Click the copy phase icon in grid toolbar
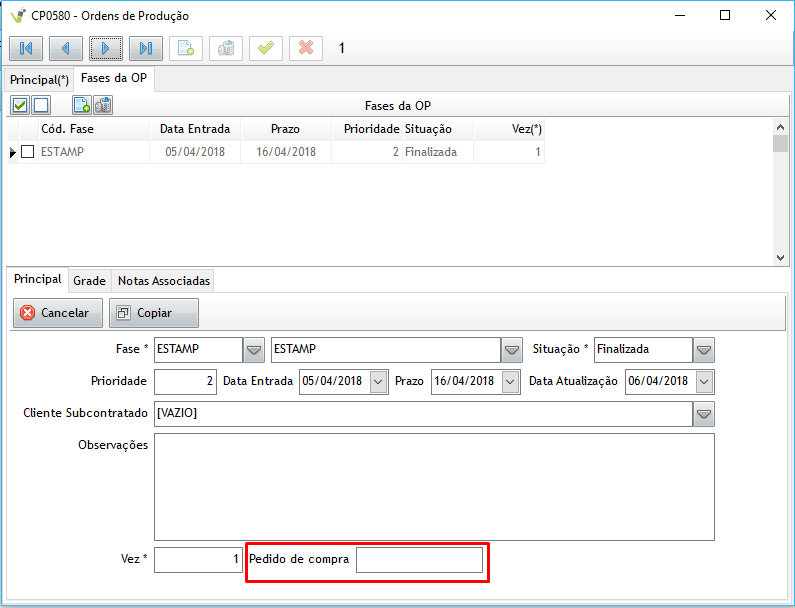The height and width of the screenshot is (608, 795). [x=102, y=105]
